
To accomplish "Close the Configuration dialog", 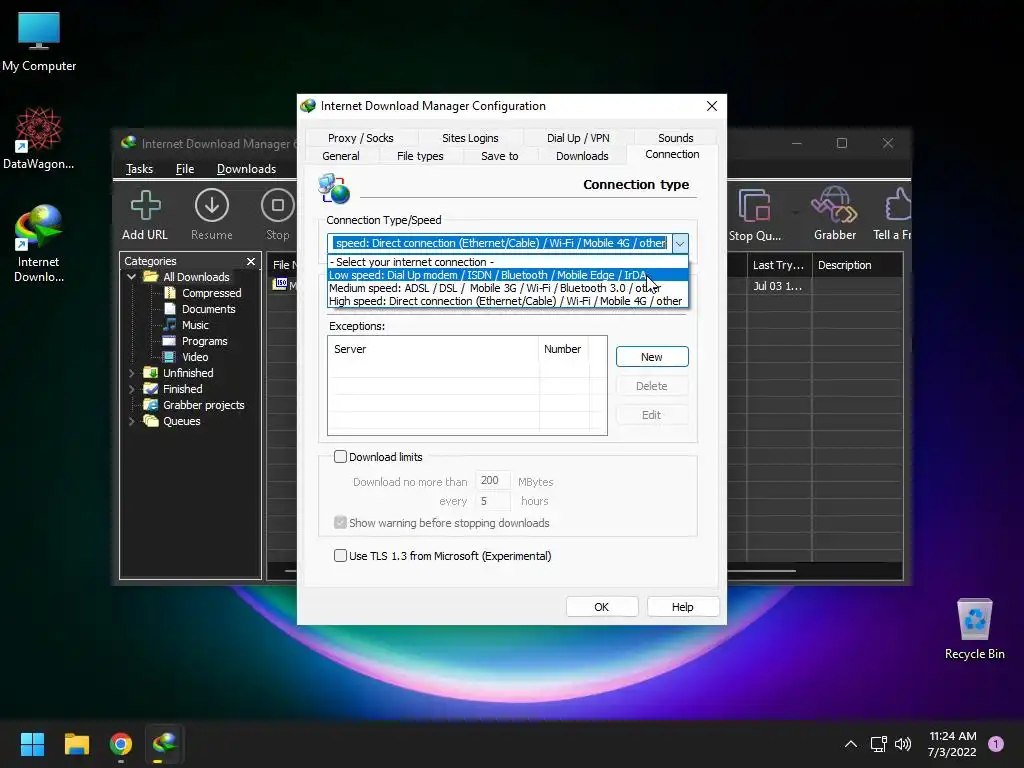I will click(711, 106).
